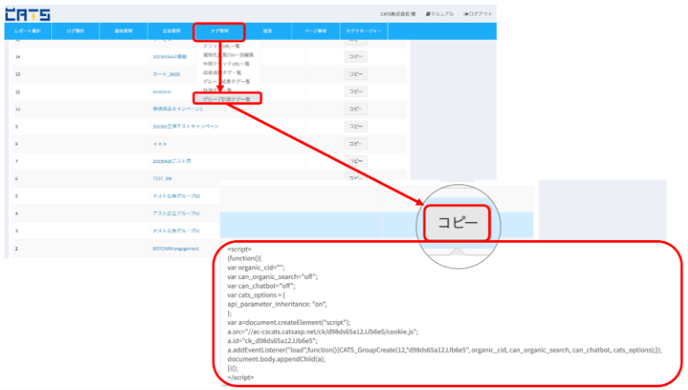Open the ページ解析 nav tab
The height and width of the screenshot is (390, 688).
[x=316, y=31]
